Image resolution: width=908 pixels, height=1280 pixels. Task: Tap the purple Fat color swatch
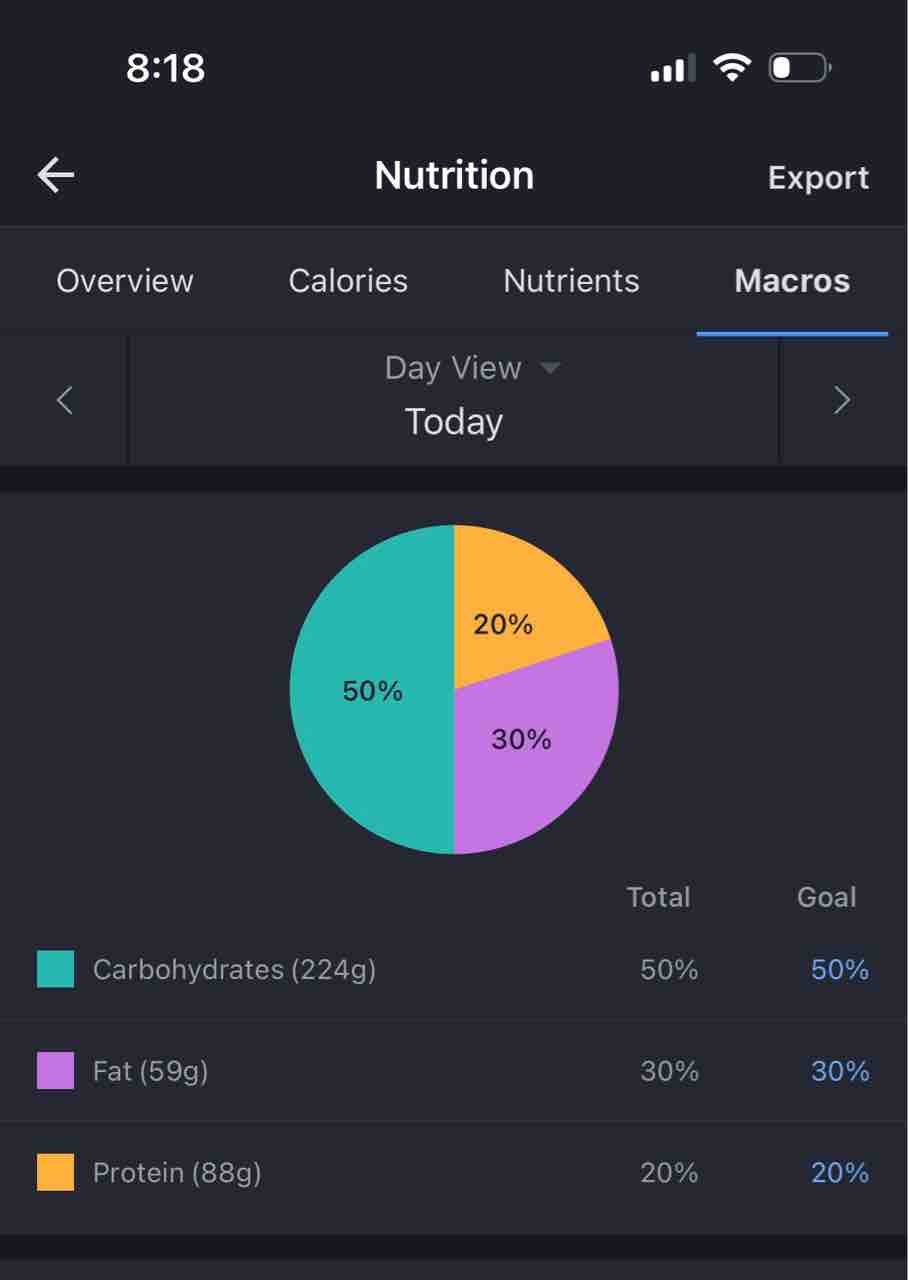[x=56, y=1071]
